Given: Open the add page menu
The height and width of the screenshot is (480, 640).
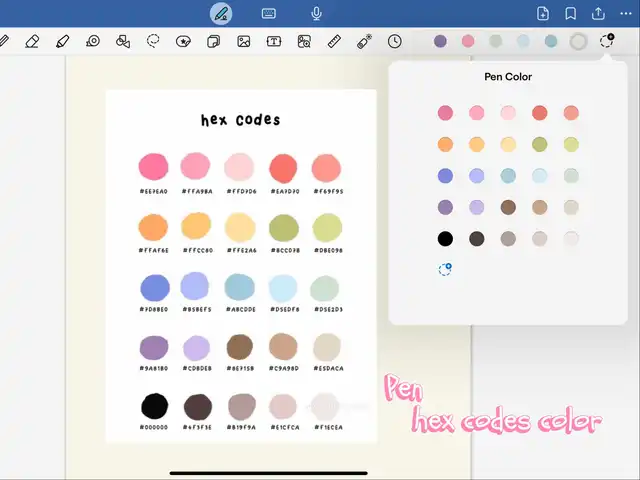Looking at the screenshot, I should (543, 13).
